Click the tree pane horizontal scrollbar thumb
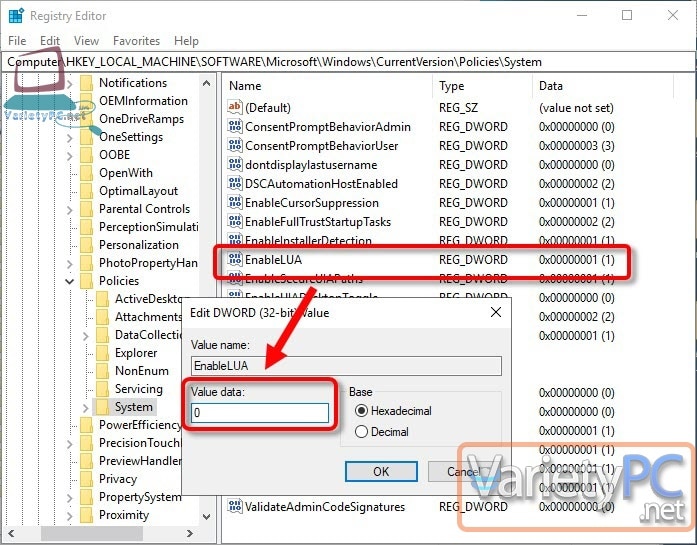 click(92, 533)
